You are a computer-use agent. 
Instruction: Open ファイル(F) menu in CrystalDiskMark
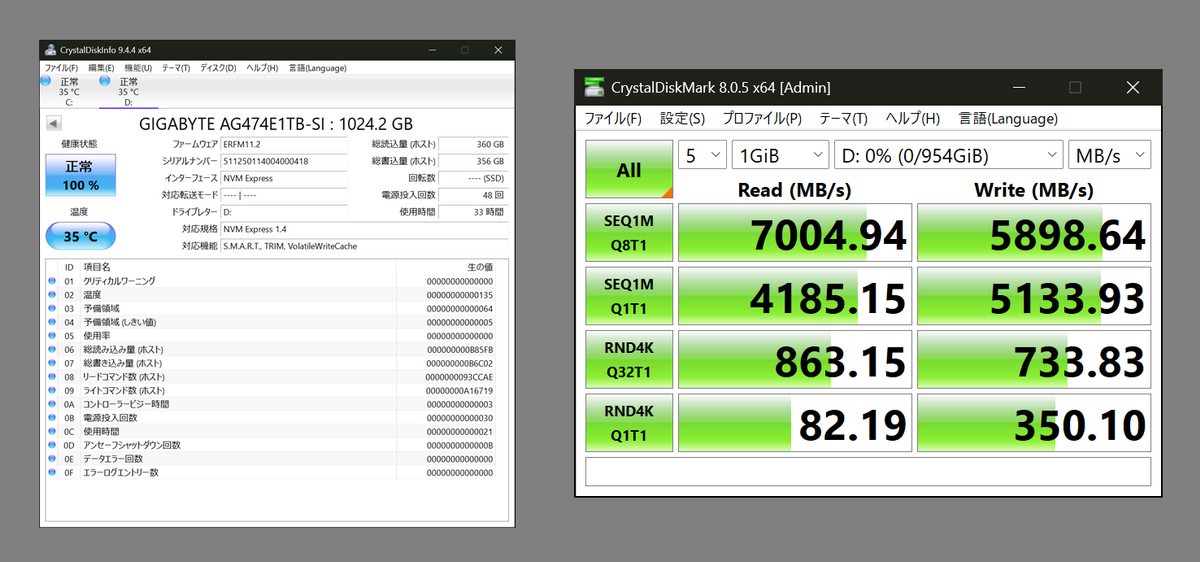[613, 118]
